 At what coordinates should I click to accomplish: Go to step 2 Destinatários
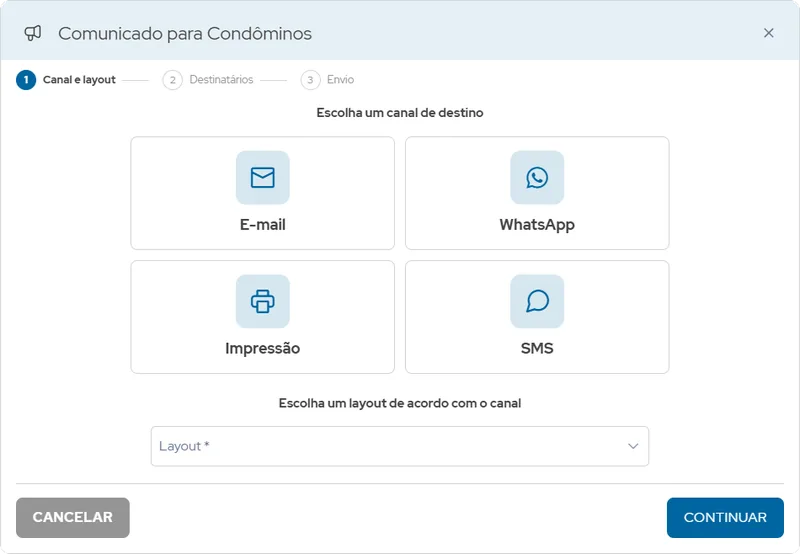(208, 80)
